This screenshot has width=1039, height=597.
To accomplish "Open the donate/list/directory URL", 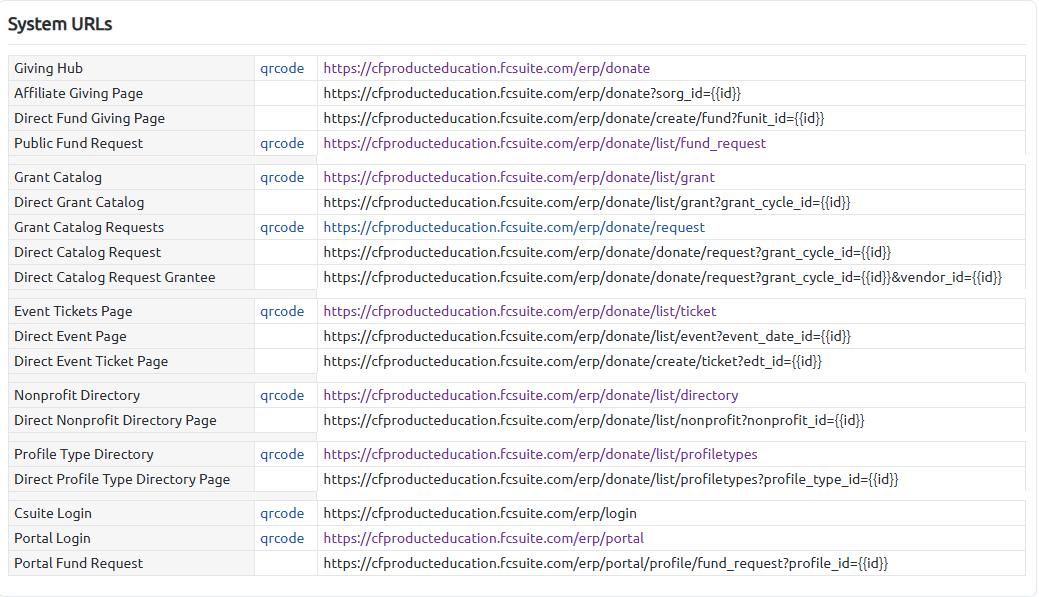I will [x=531, y=395].
